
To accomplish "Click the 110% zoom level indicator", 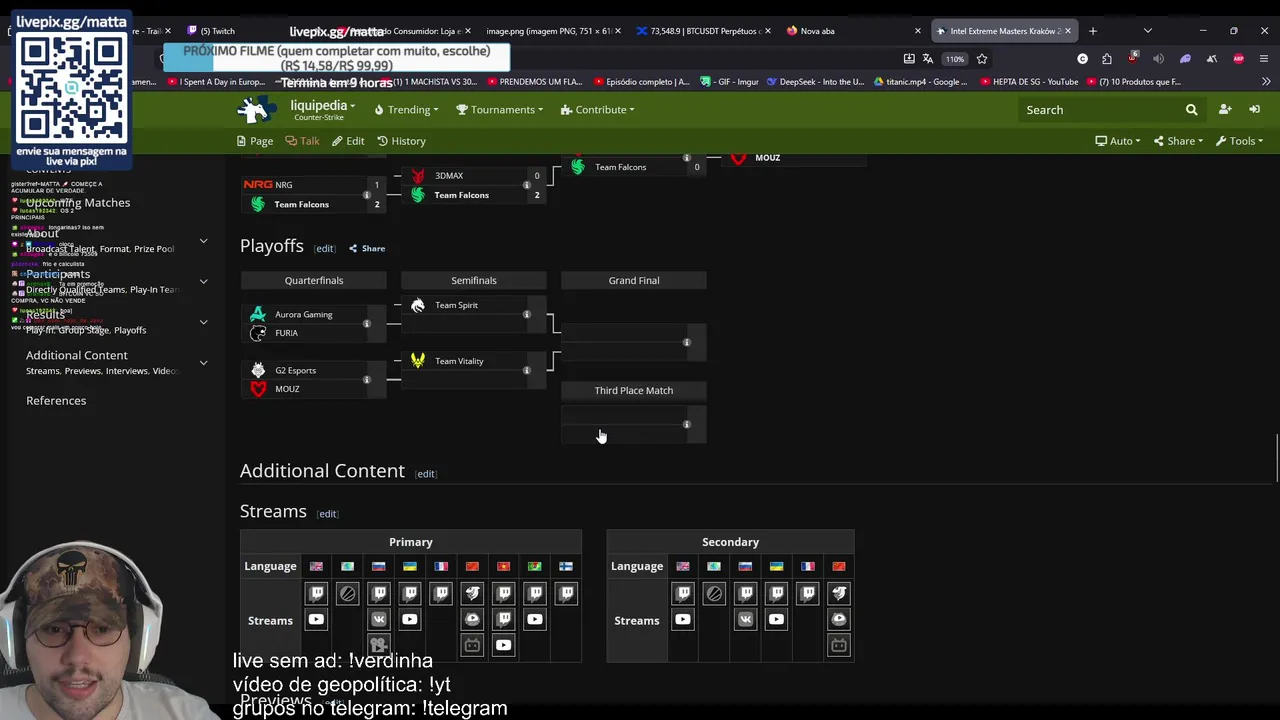I will pyautogui.click(x=955, y=59).
